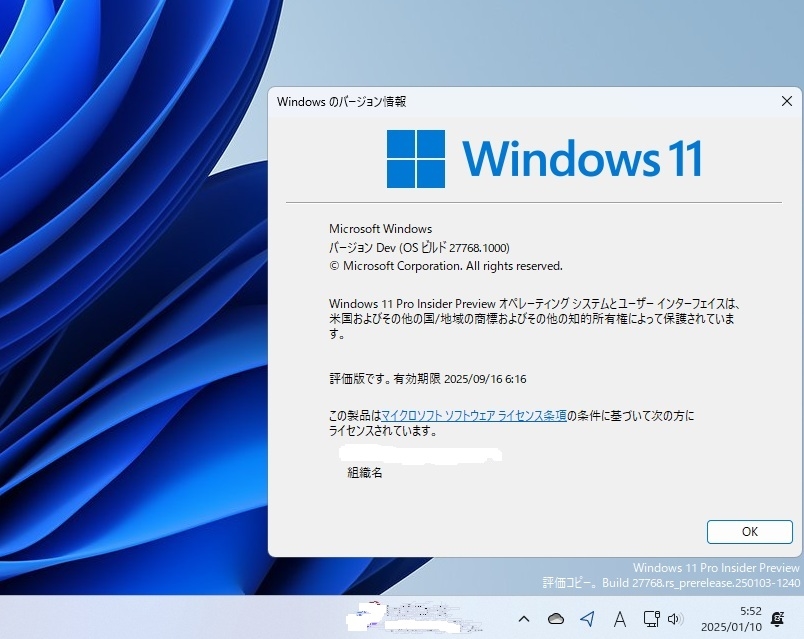
Task: Open the マイクロソフト ソフトウェア ライセンス条項 link
Action: tap(474, 415)
